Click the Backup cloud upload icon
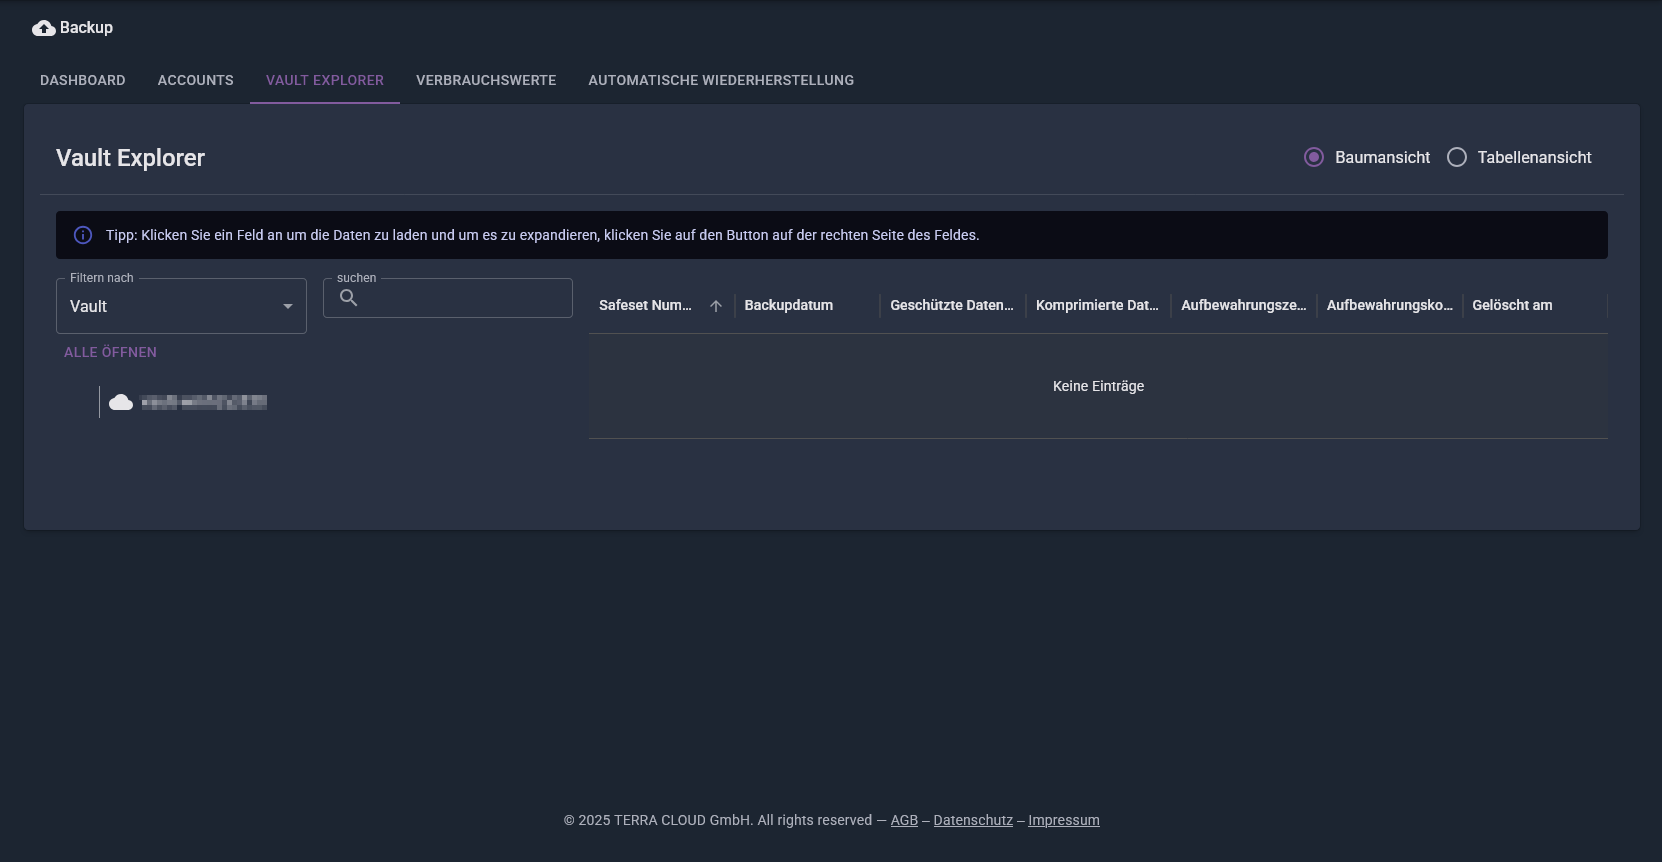Screen dimensions: 1662x862 pyautogui.click(x=43, y=28)
